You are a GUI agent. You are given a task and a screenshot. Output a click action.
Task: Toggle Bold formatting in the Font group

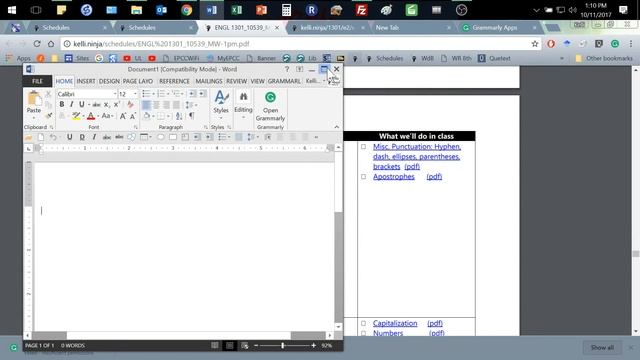tap(62, 104)
